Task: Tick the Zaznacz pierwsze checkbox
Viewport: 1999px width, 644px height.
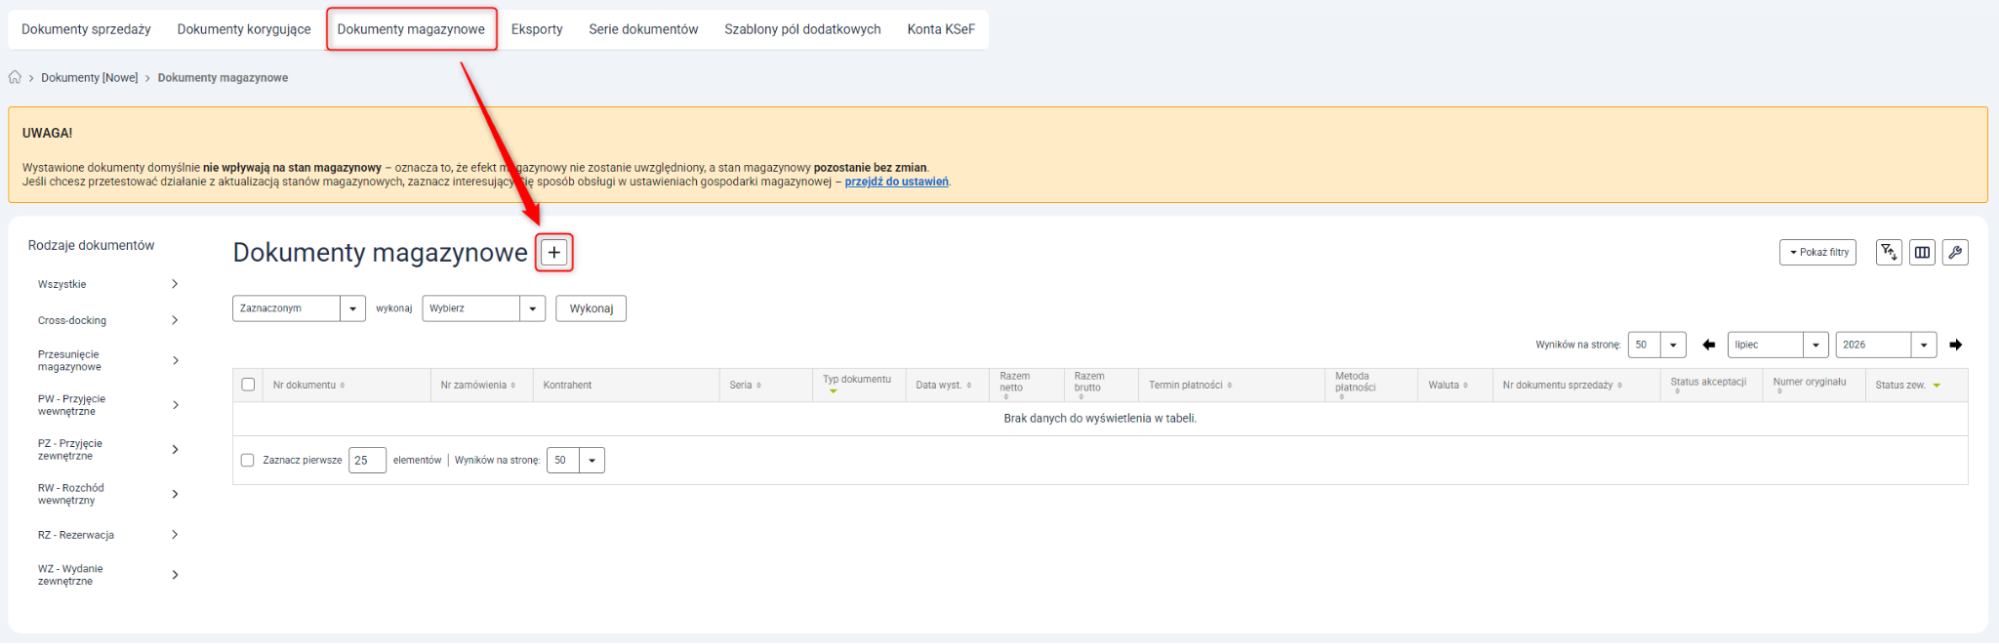Action: tap(247, 460)
